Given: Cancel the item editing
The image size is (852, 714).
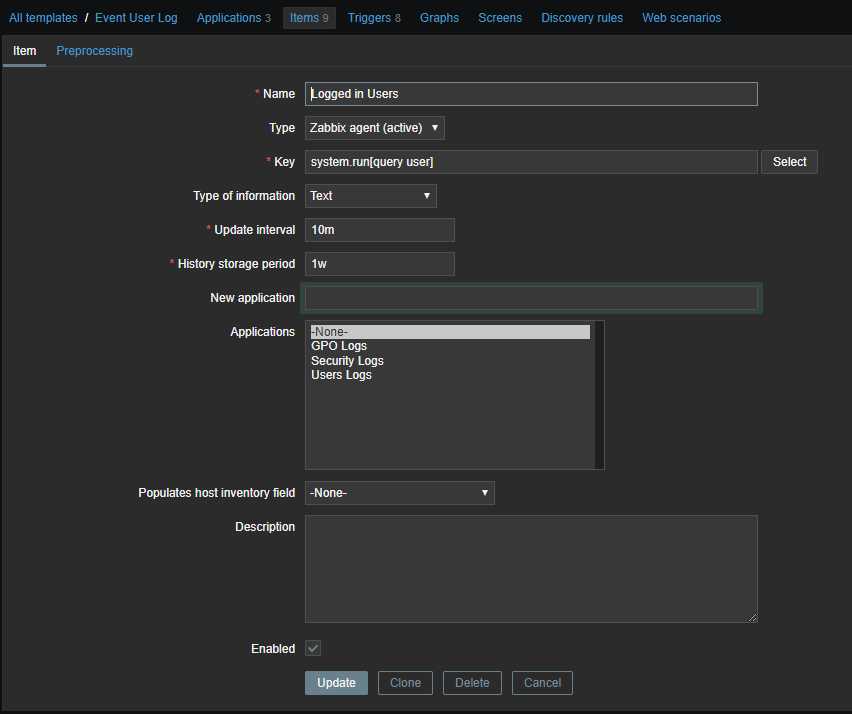Looking at the screenshot, I should [542, 683].
